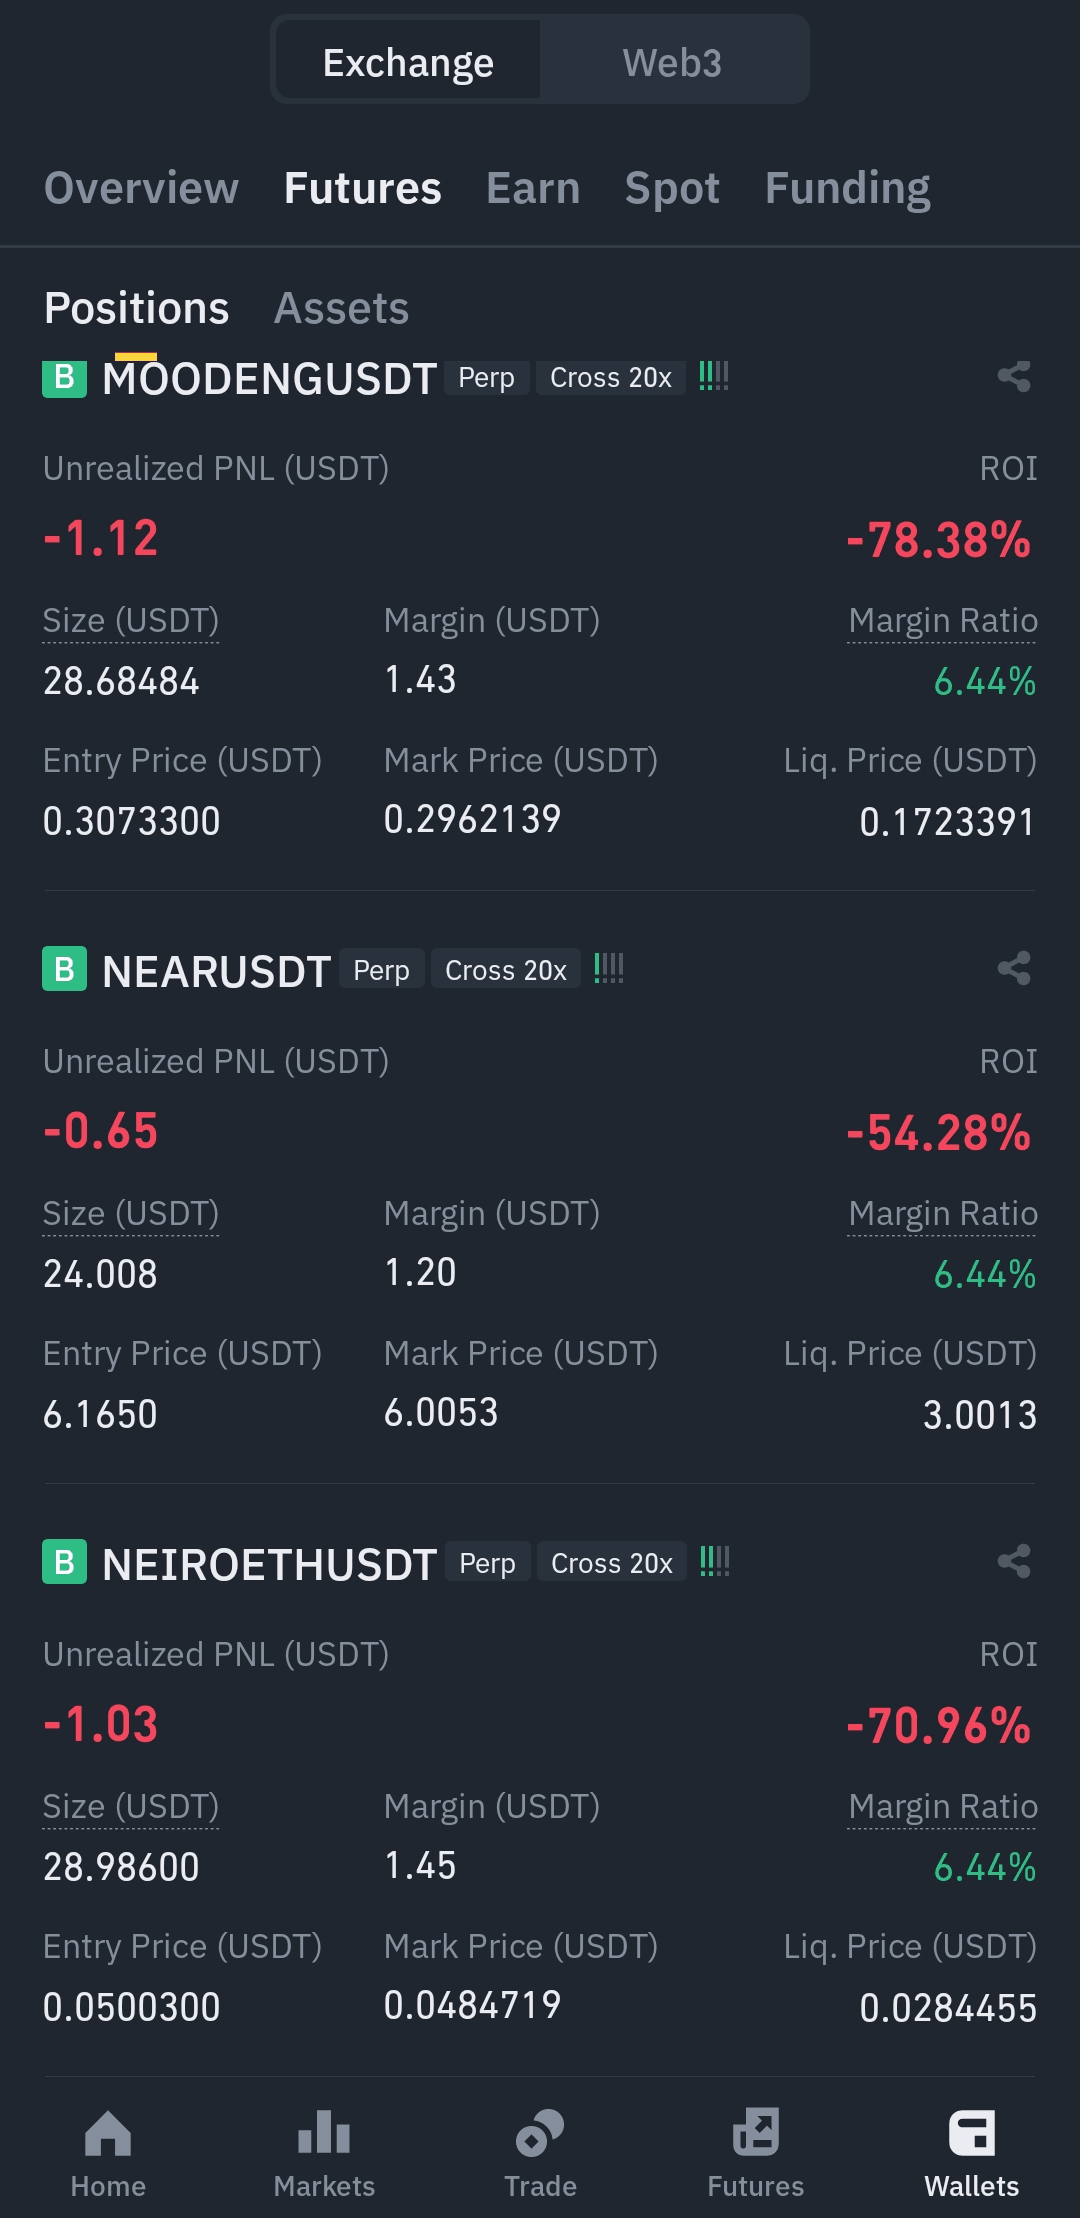Tap ADL indicator bars on NEARUSDT
The image size is (1080, 2218).
609,969
